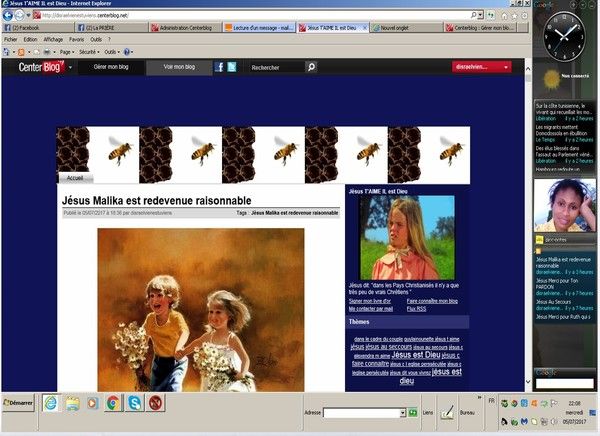Click the page scrollbar down arrow
The image size is (600, 436).
pyautogui.click(x=528, y=382)
